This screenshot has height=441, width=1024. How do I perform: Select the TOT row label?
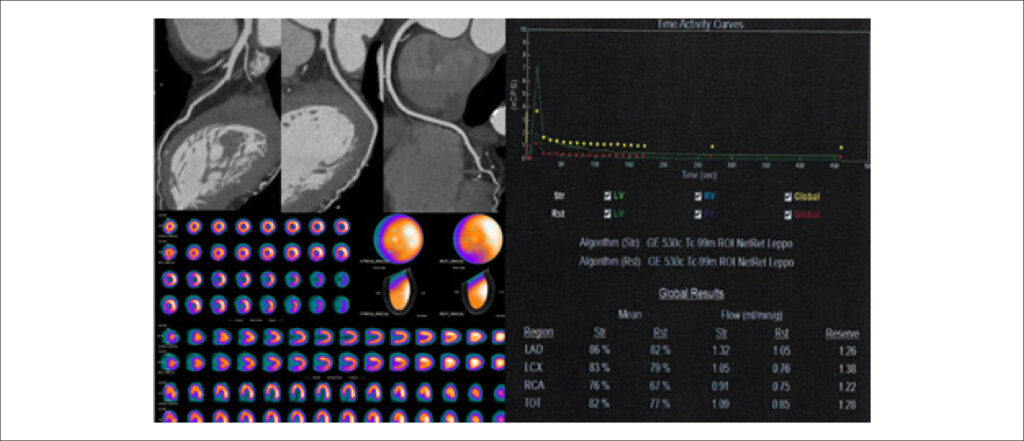(534, 404)
